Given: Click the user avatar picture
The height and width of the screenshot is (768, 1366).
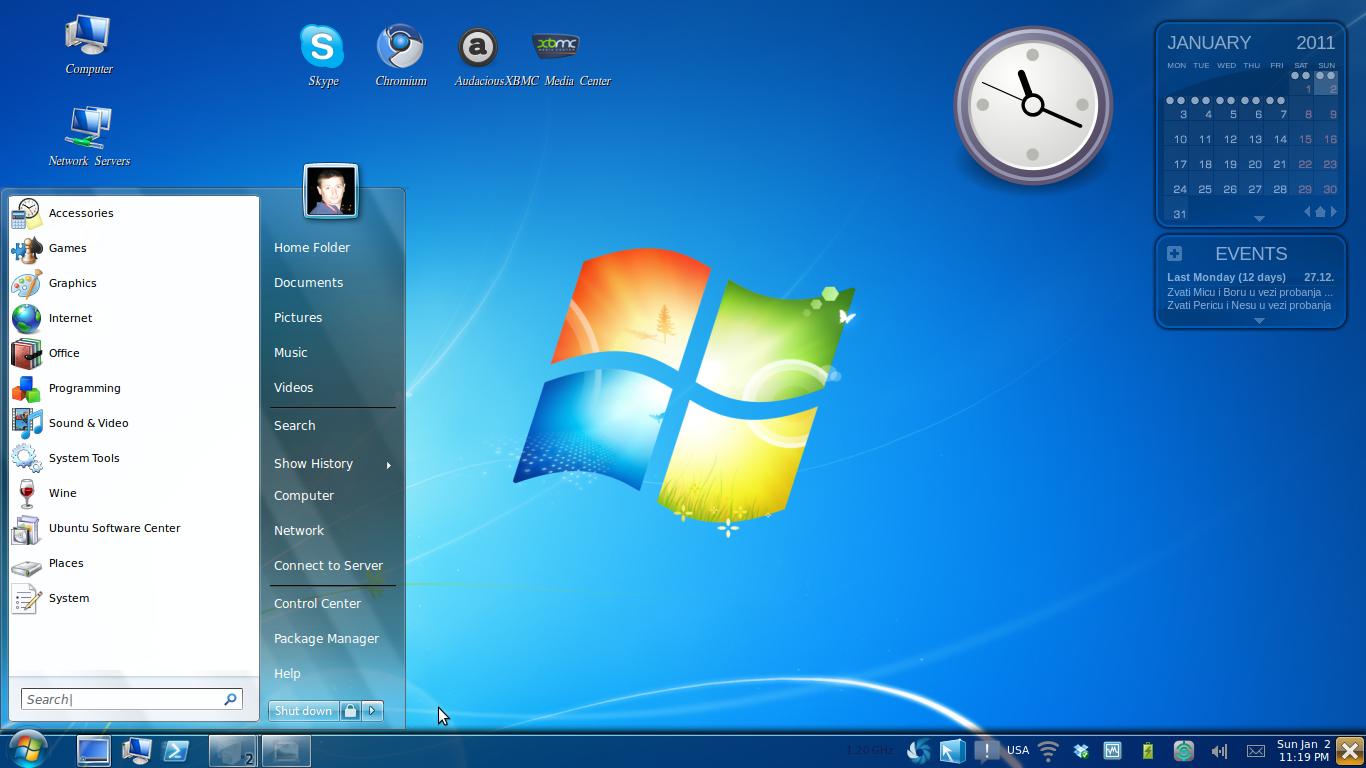Looking at the screenshot, I should (x=331, y=191).
